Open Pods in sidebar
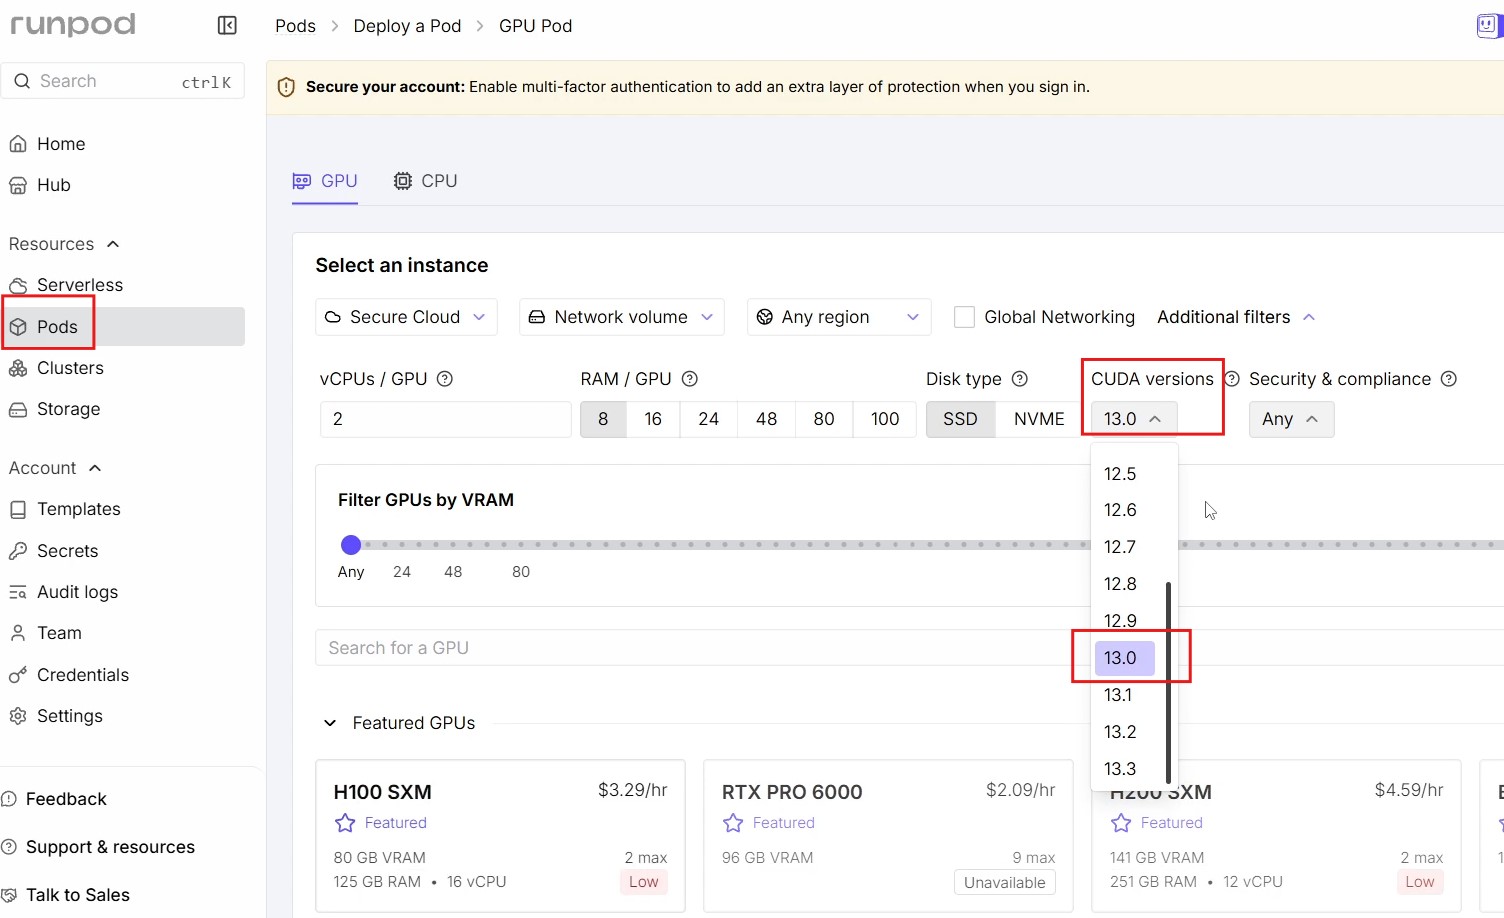The height and width of the screenshot is (918, 1504). [122, 327]
